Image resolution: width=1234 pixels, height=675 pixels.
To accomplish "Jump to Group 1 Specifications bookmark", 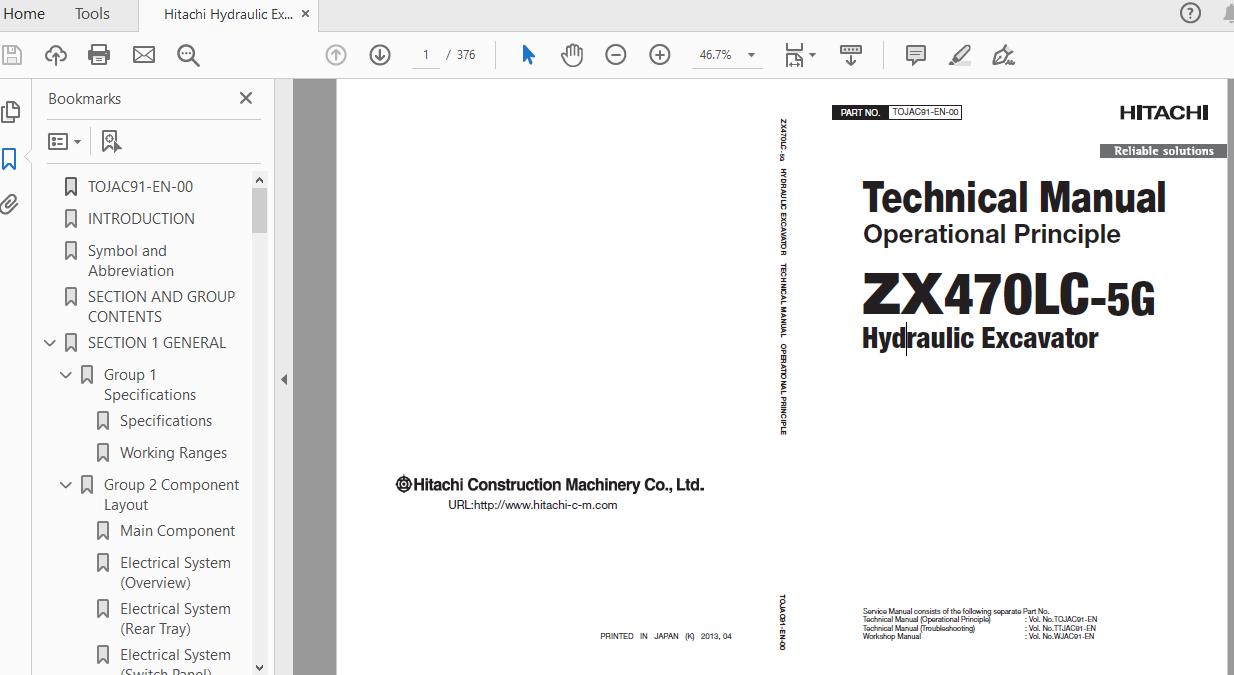I will [150, 385].
